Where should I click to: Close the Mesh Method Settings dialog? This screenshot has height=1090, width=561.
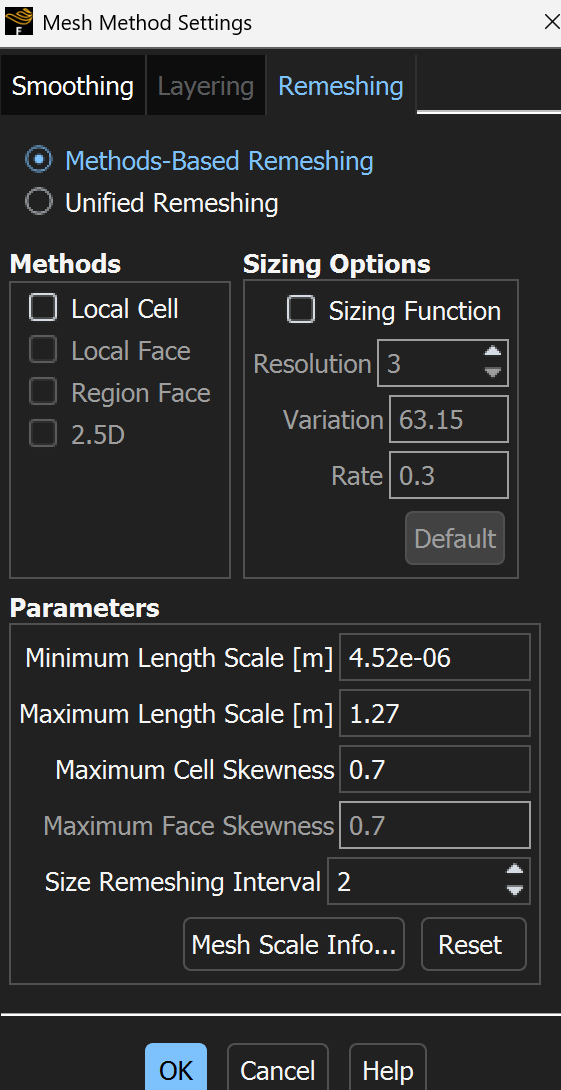551,23
